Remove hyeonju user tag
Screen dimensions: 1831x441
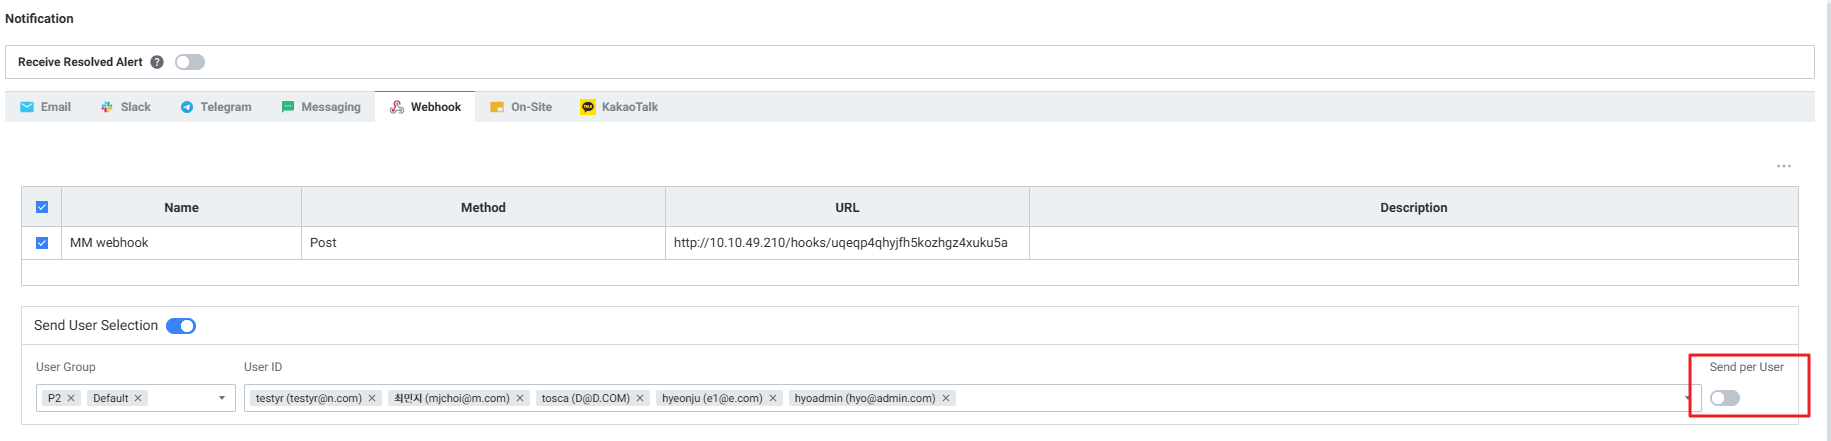[x=773, y=398]
